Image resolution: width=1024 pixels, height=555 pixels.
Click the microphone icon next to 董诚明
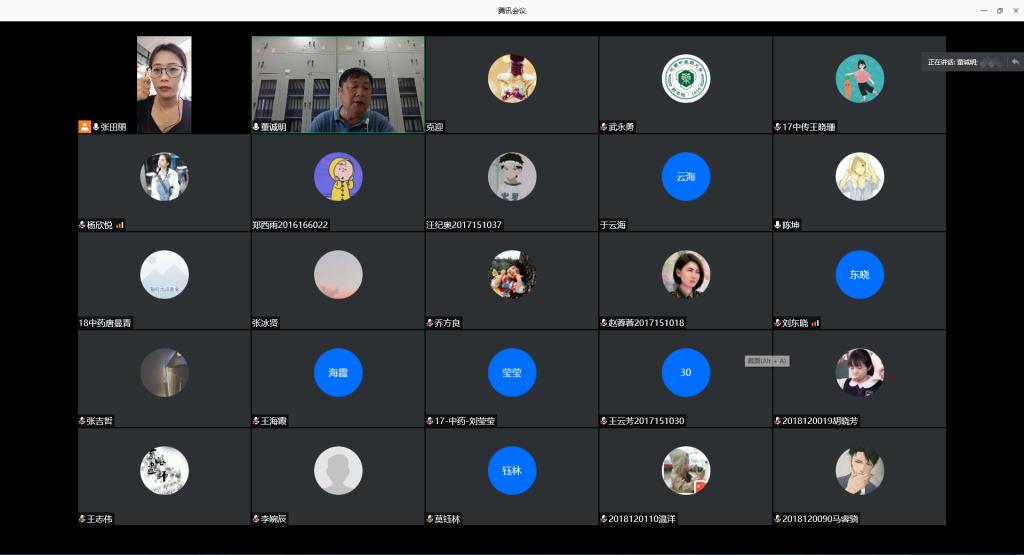coord(256,127)
